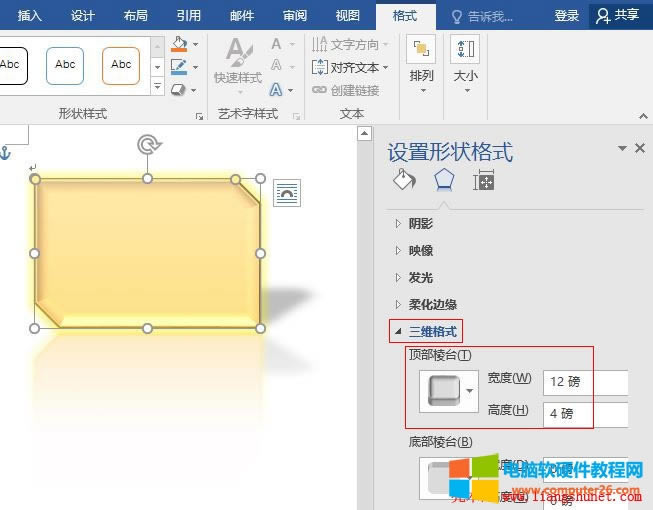Open the 顶部棱台 bevel preset dropdown

pyautogui.click(x=447, y=390)
